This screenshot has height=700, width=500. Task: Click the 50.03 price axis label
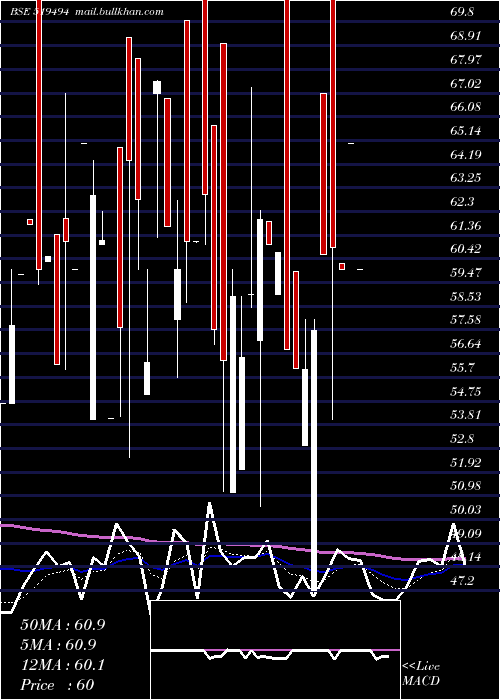(x=466, y=510)
